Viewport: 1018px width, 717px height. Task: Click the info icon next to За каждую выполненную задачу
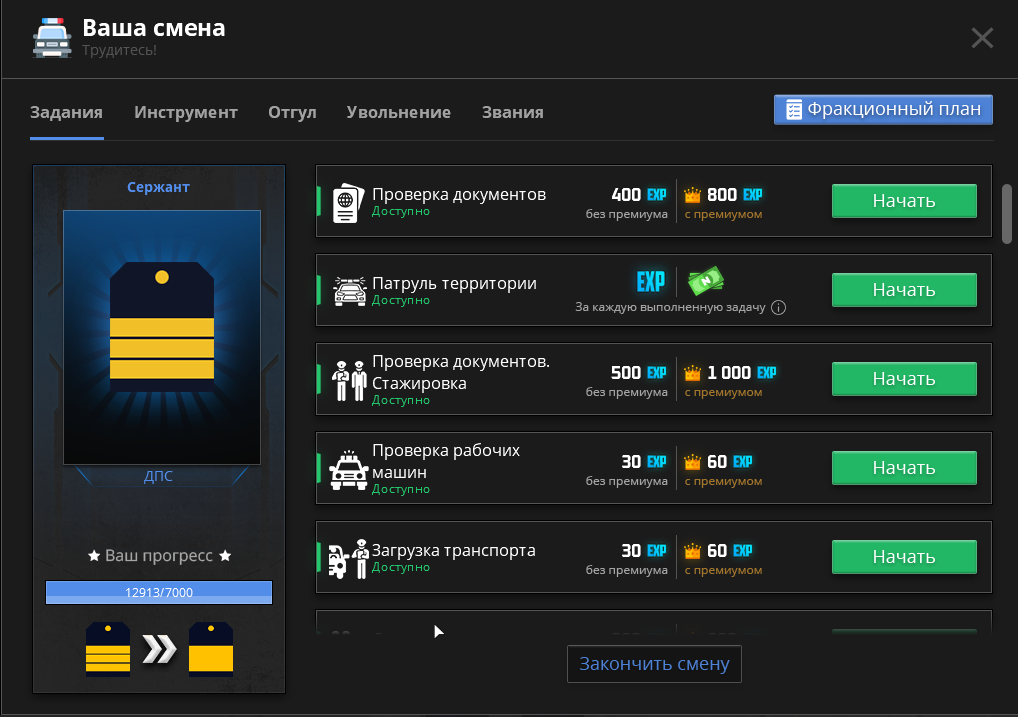click(778, 308)
